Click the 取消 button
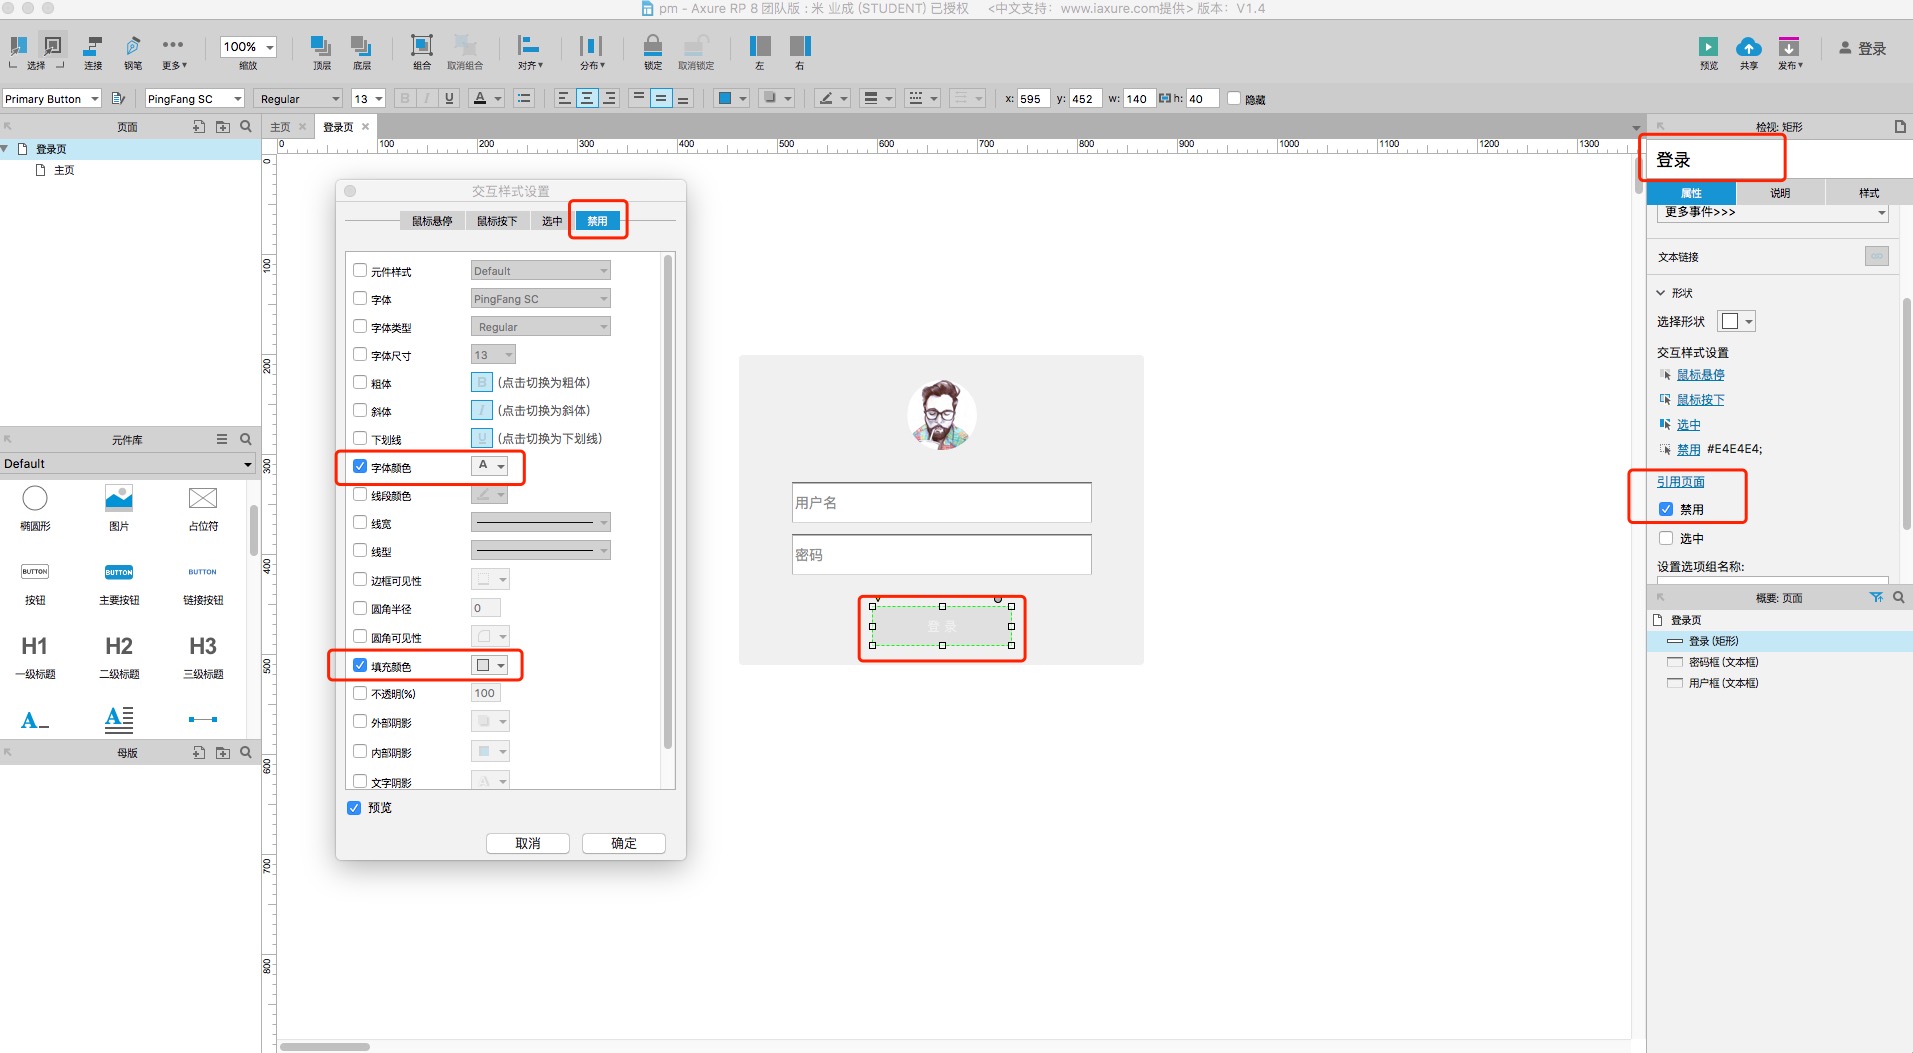This screenshot has height=1053, width=1913. click(x=528, y=843)
